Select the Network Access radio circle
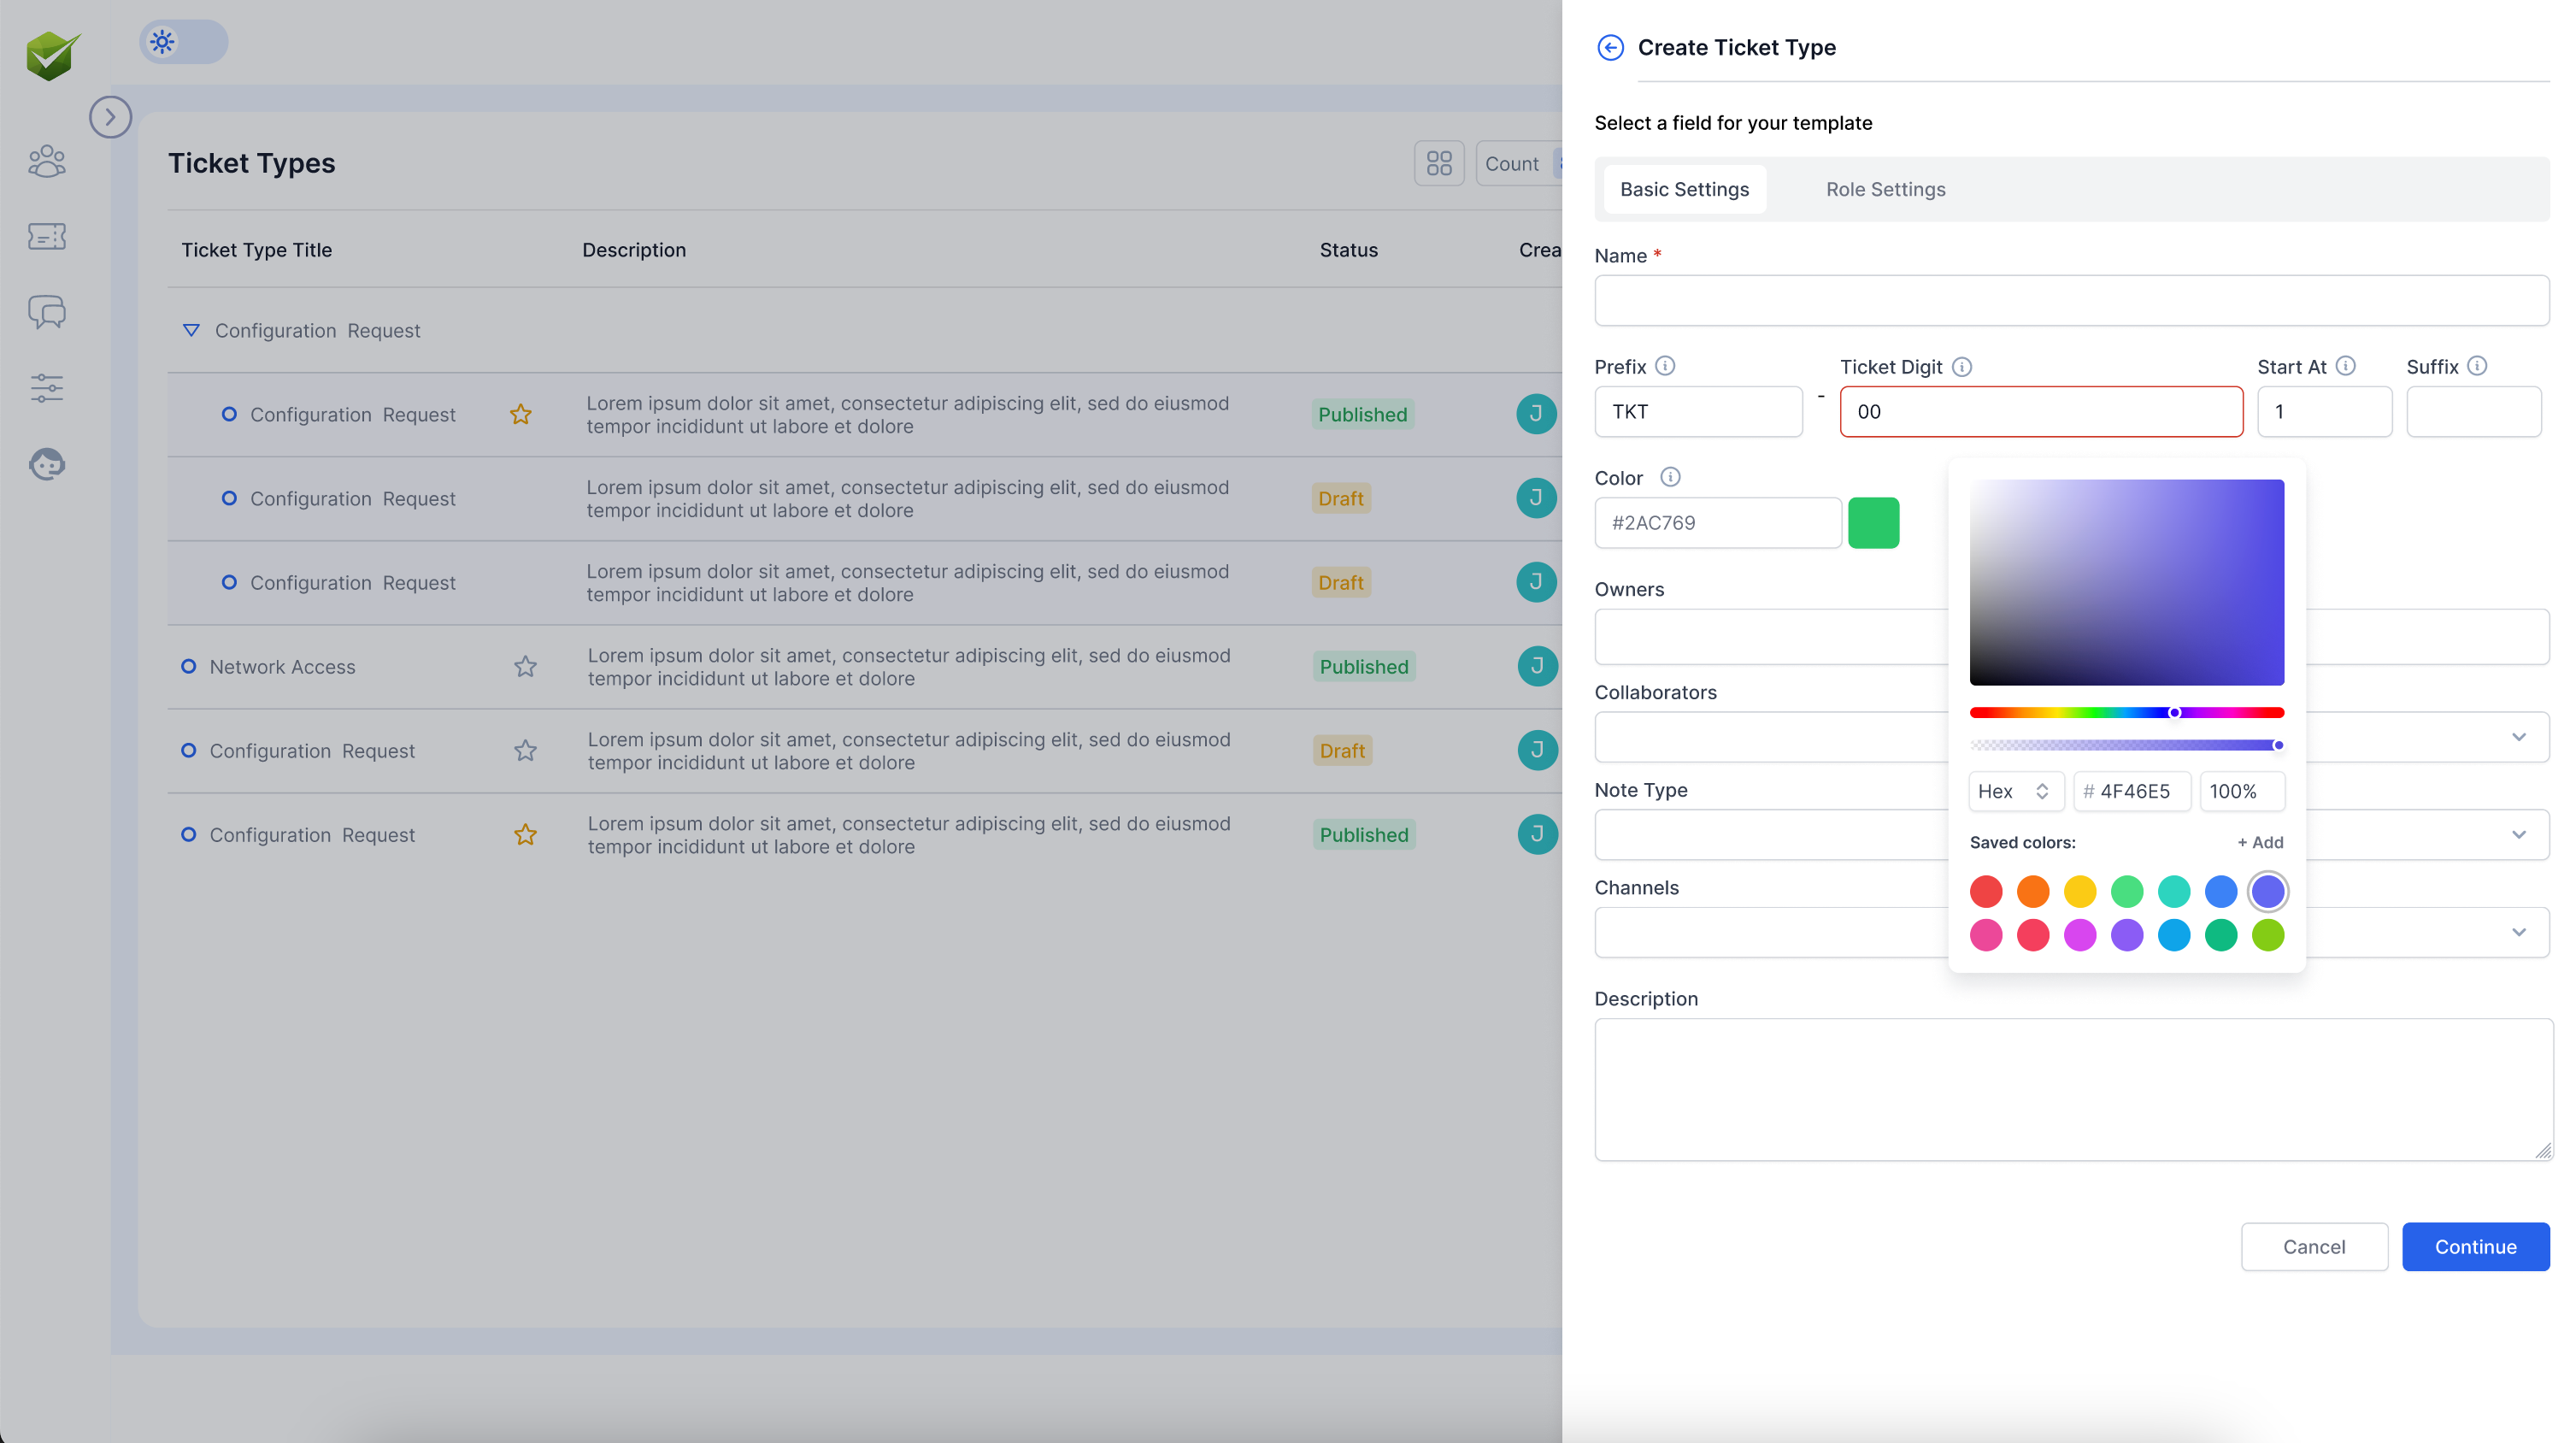The width and height of the screenshot is (2576, 1443). click(x=188, y=666)
